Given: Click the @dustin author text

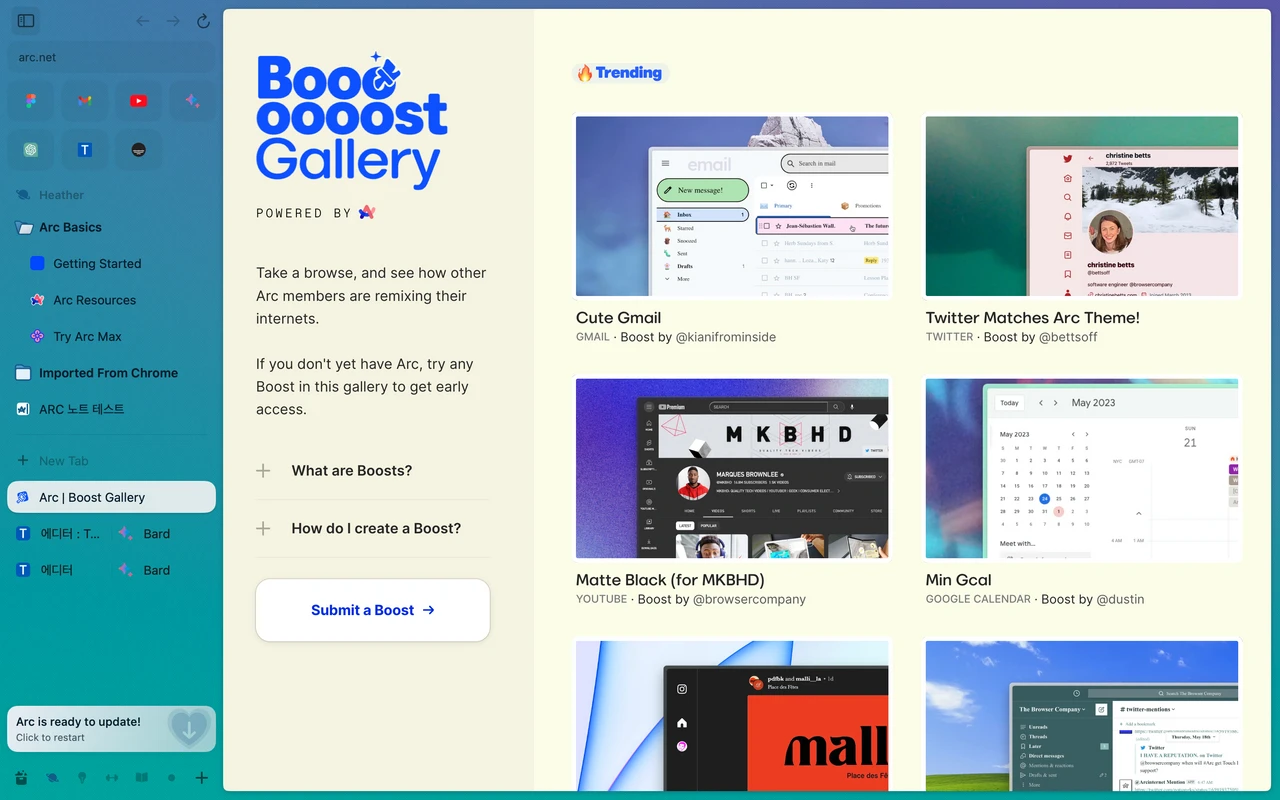Looking at the screenshot, I should (1120, 599).
